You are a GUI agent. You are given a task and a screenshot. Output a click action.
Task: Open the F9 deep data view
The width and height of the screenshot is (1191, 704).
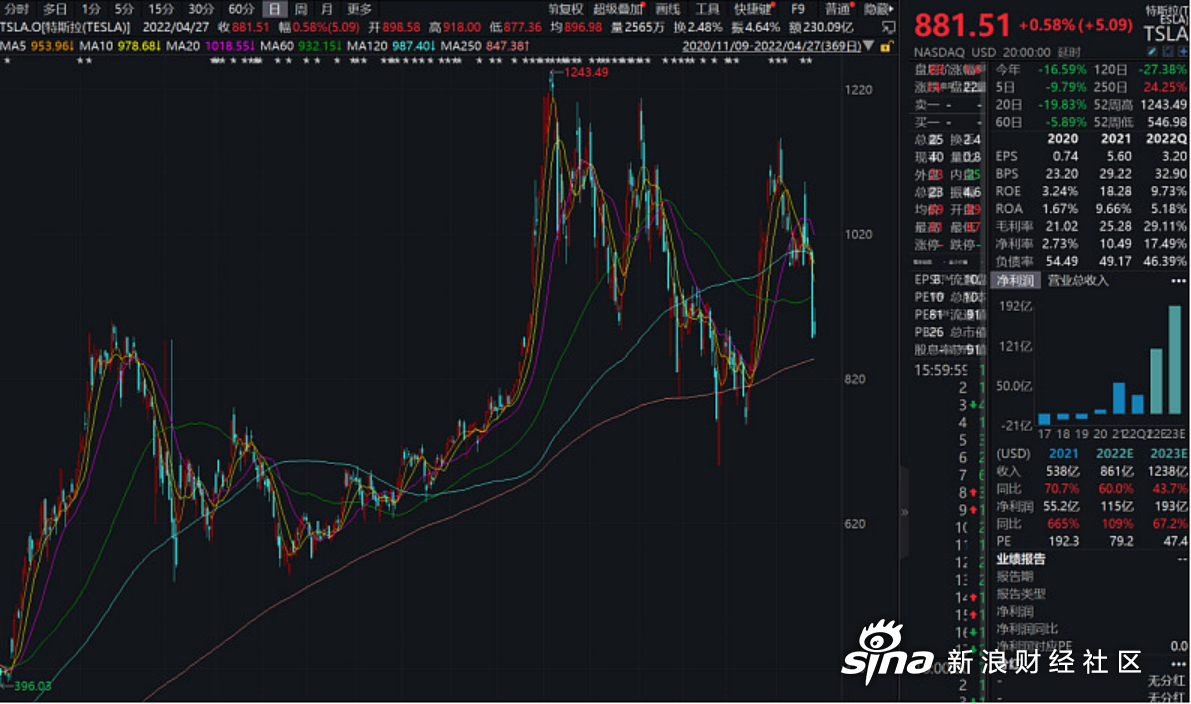[798, 9]
